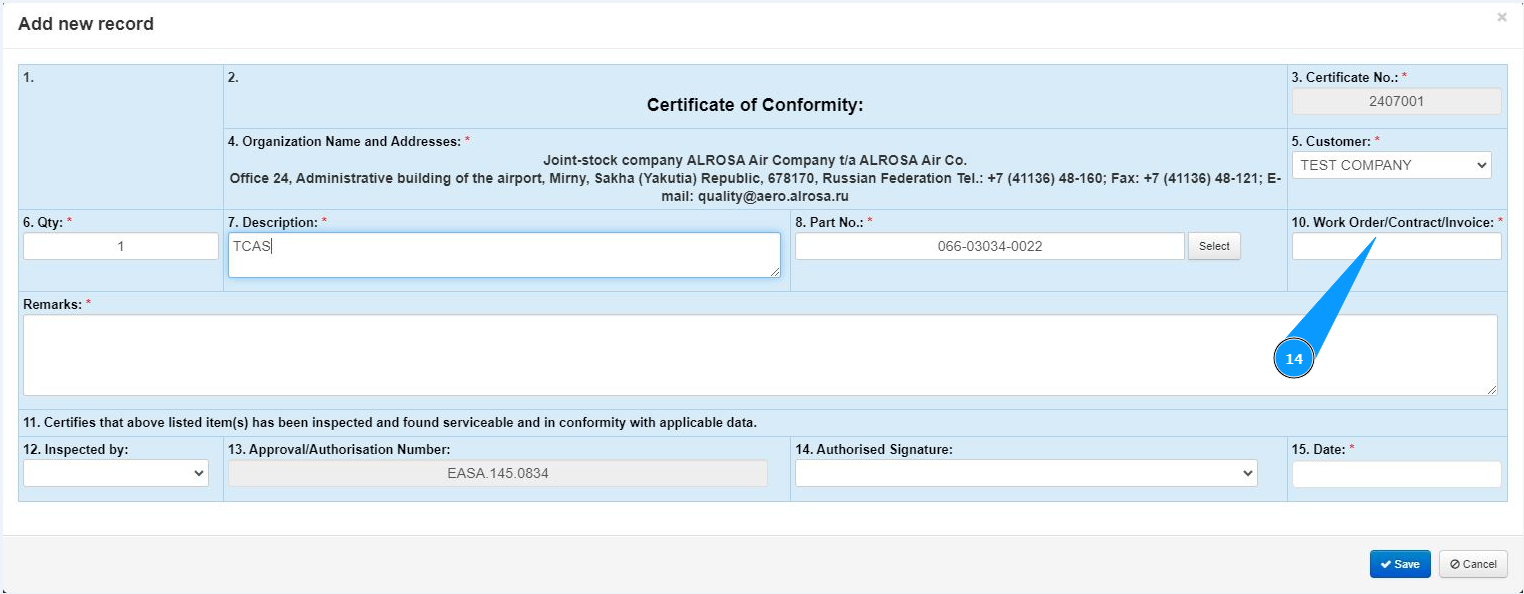1524x594 pixels.
Task: Click the Certificate of Conformity heading
Action: click(755, 105)
